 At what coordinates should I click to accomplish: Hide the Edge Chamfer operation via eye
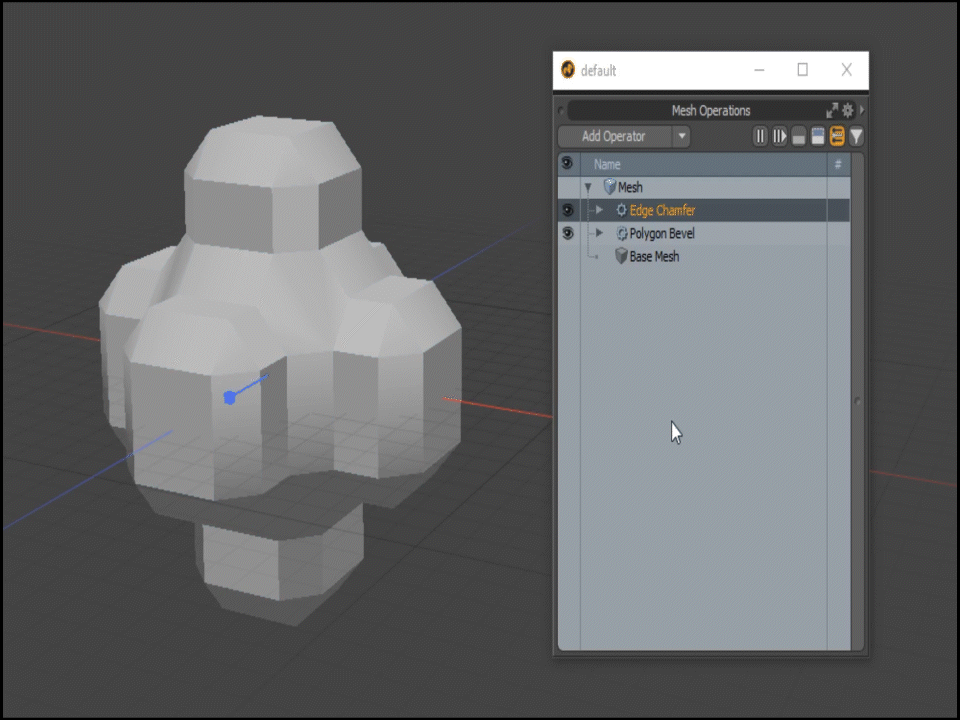567,210
